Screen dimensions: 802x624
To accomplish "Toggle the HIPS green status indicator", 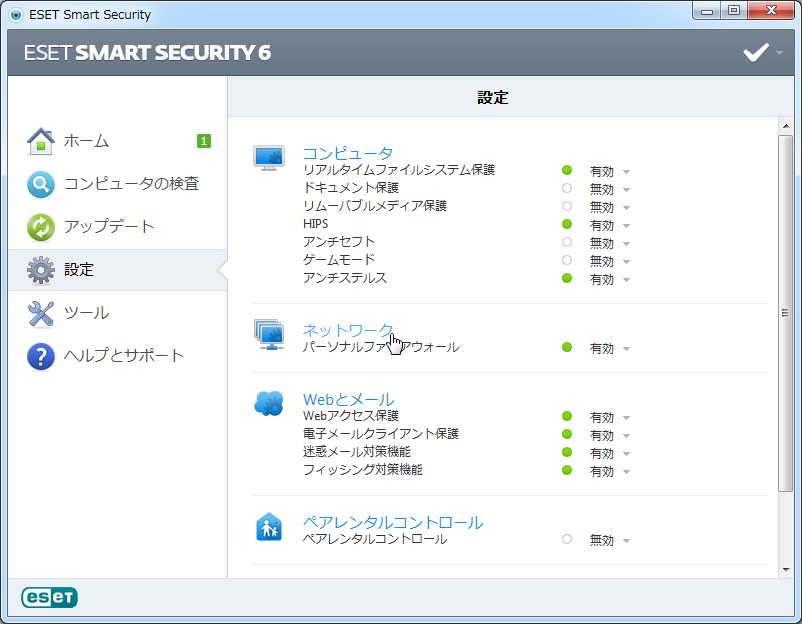I will [567, 224].
